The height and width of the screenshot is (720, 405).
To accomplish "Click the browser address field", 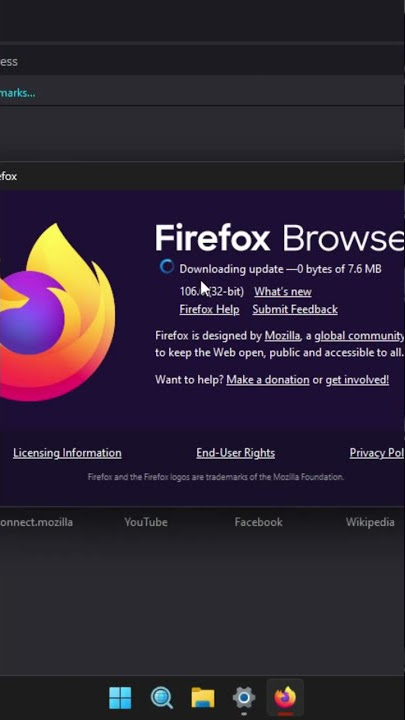I will coord(202,62).
